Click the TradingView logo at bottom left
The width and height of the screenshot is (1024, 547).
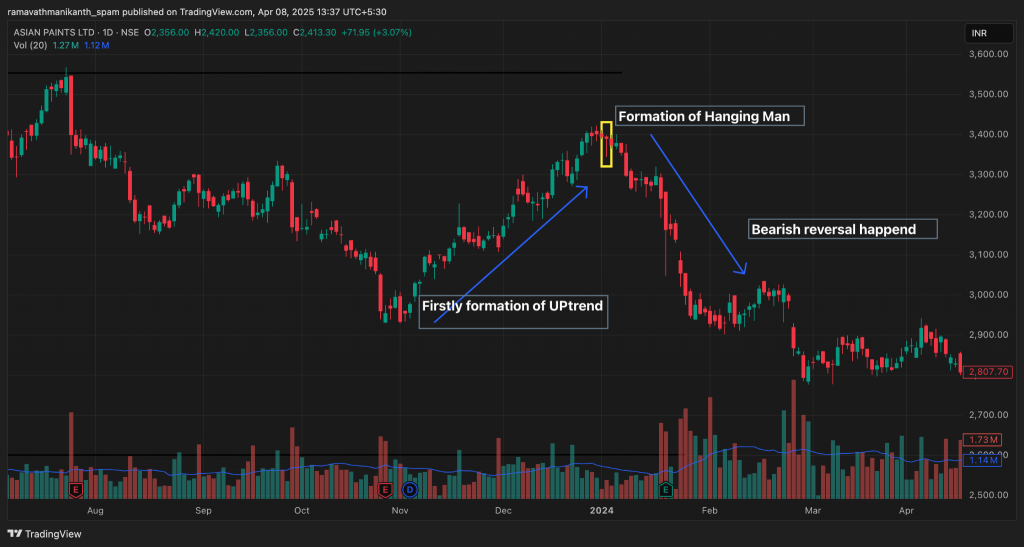pyautogui.click(x=44, y=534)
